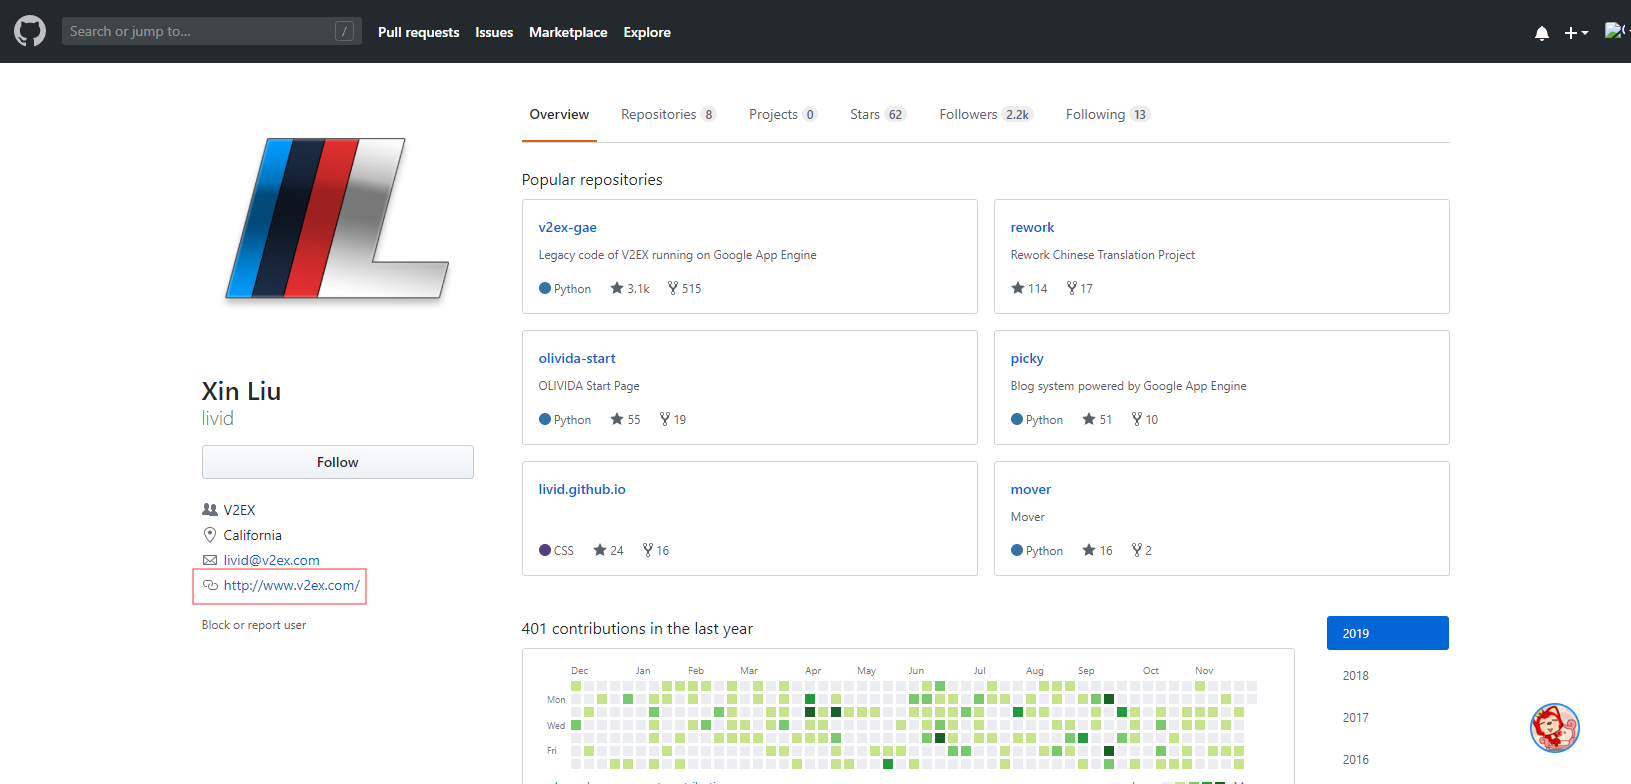This screenshot has width=1631, height=784.
Task: Click the star count on picky
Action: (x=1097, y=419)
